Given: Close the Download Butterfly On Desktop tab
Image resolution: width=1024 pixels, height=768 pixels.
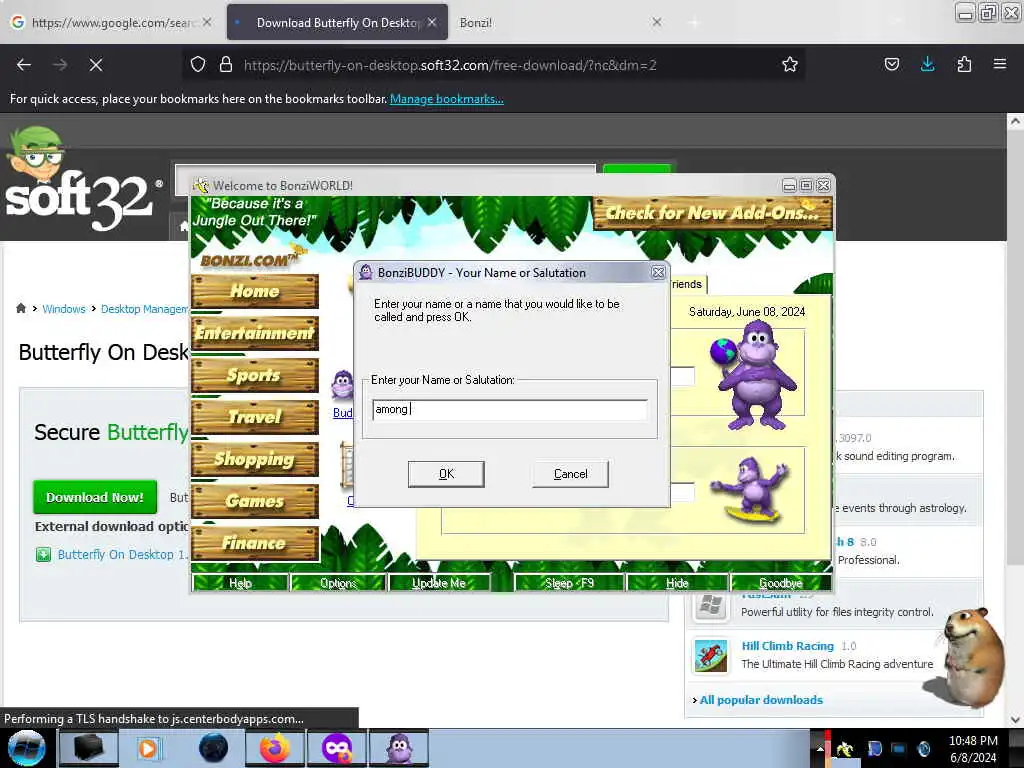Looking at the screenshot, I should (432, 22).
